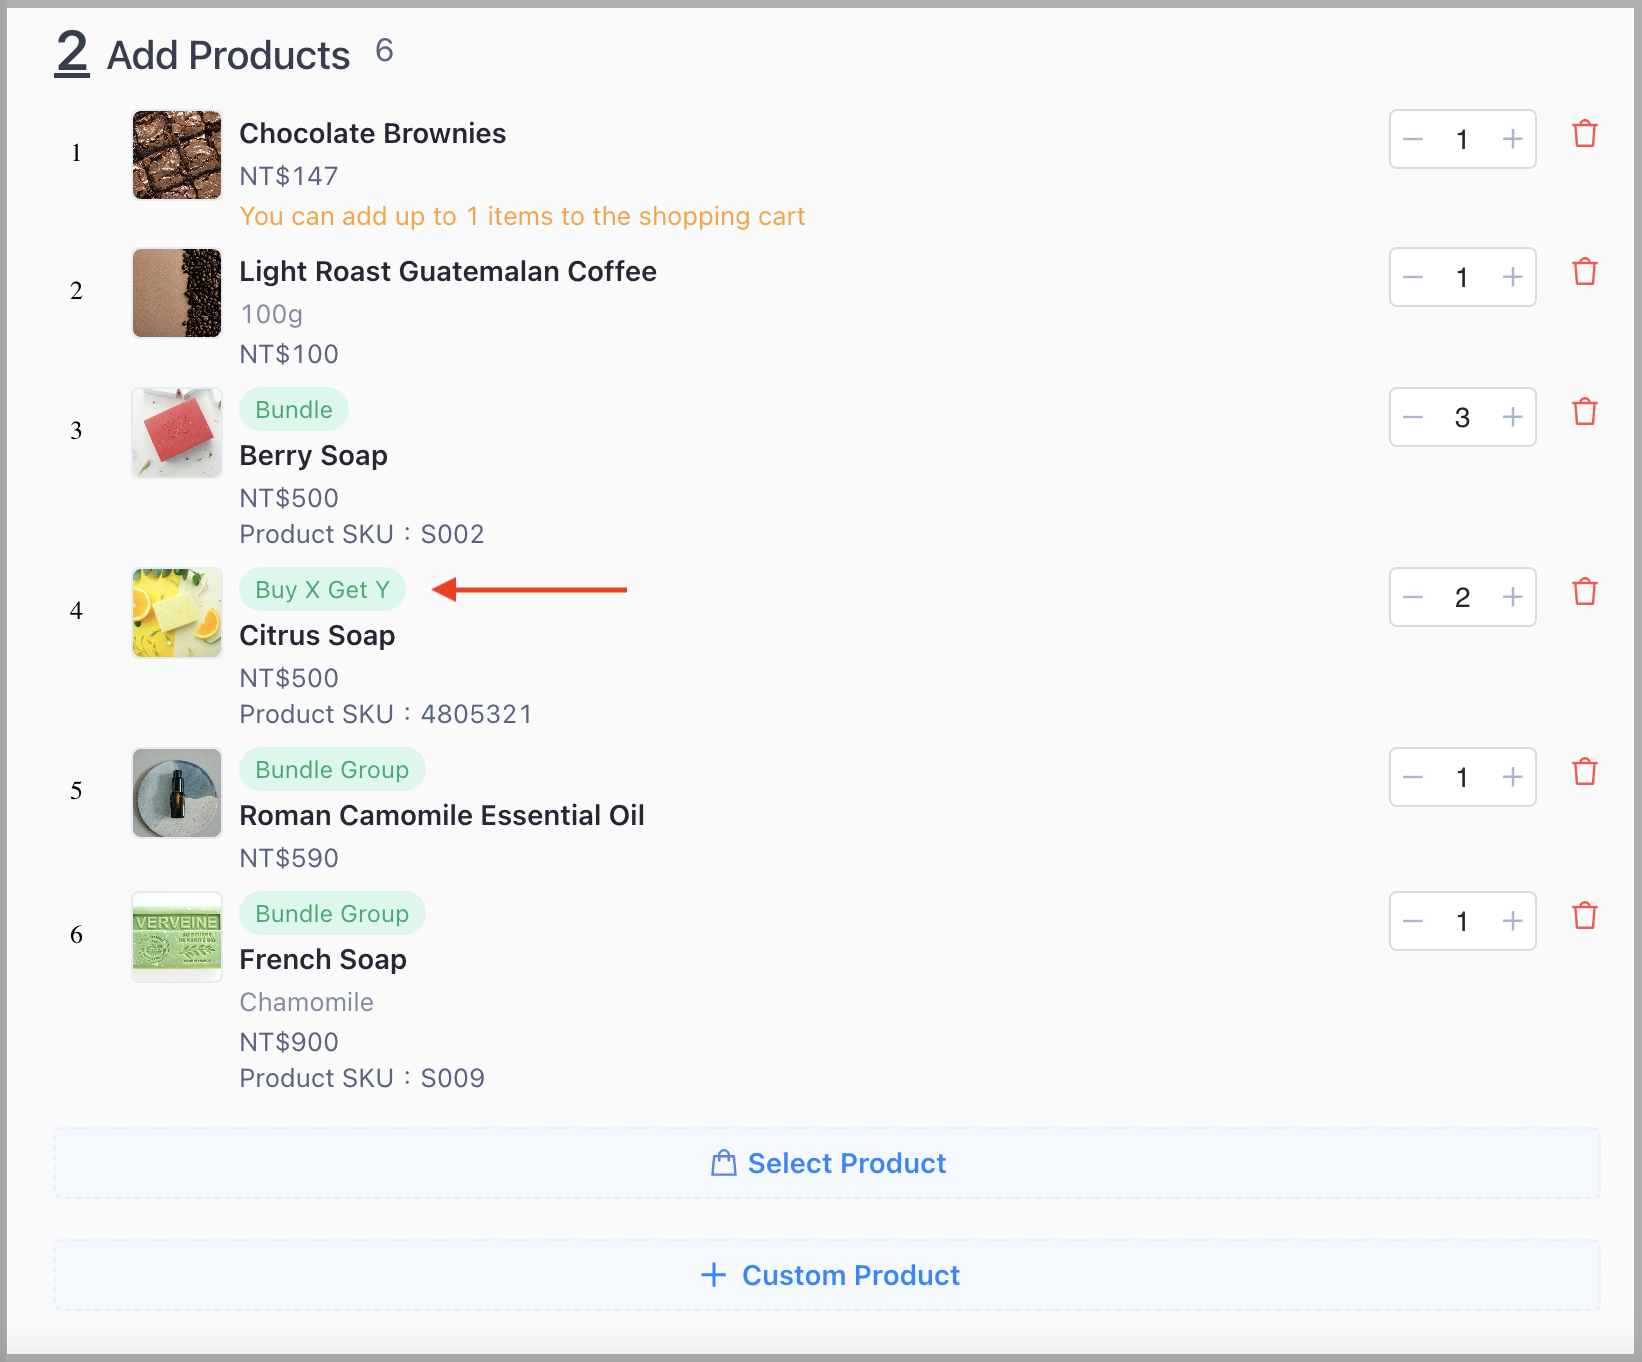Viewport: 1642px width, 1362px height.
Task: Increase Light Roast Guatemalan Coffee quantity
Action: tap(1512, 277)
